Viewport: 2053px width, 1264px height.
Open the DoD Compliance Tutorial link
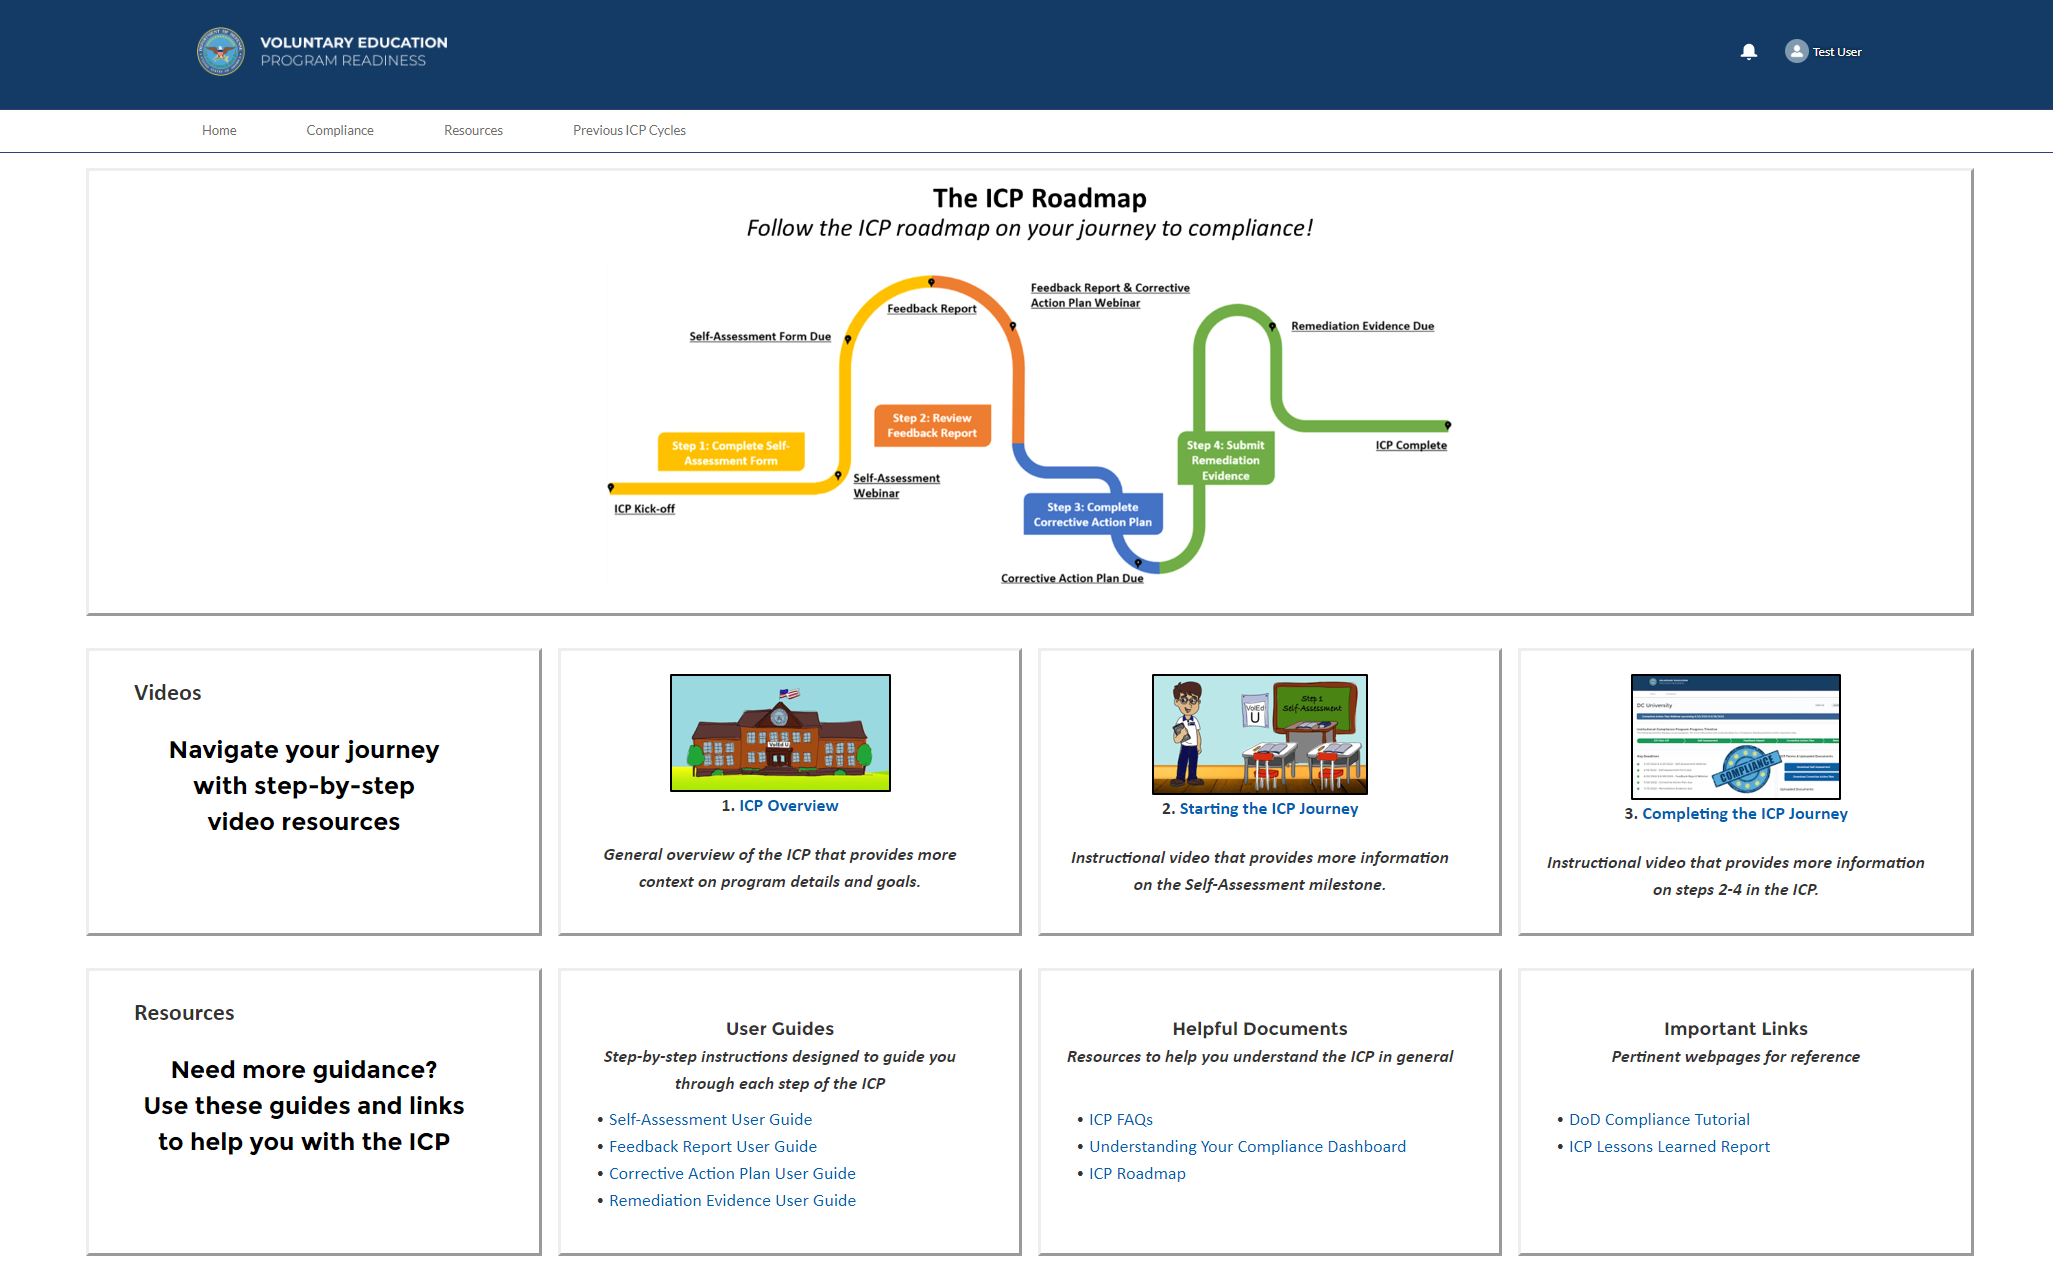[x=1659, y=1119]
